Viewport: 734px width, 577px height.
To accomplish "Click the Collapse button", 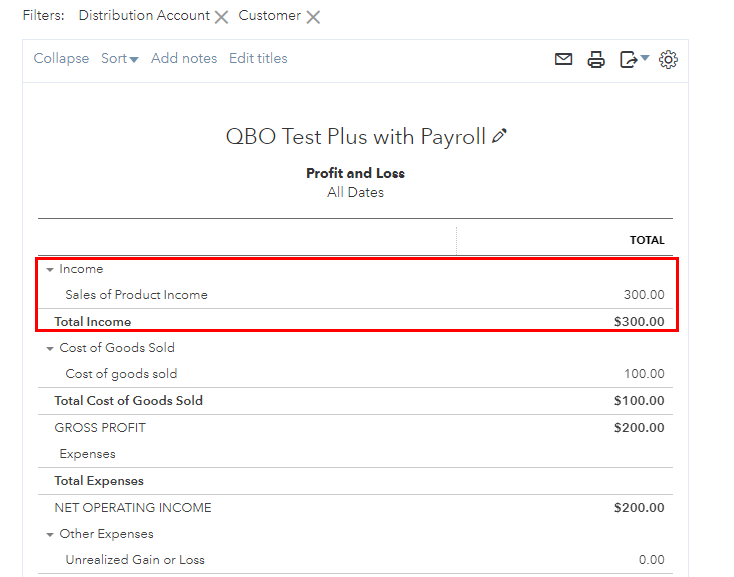I will 61,59.
